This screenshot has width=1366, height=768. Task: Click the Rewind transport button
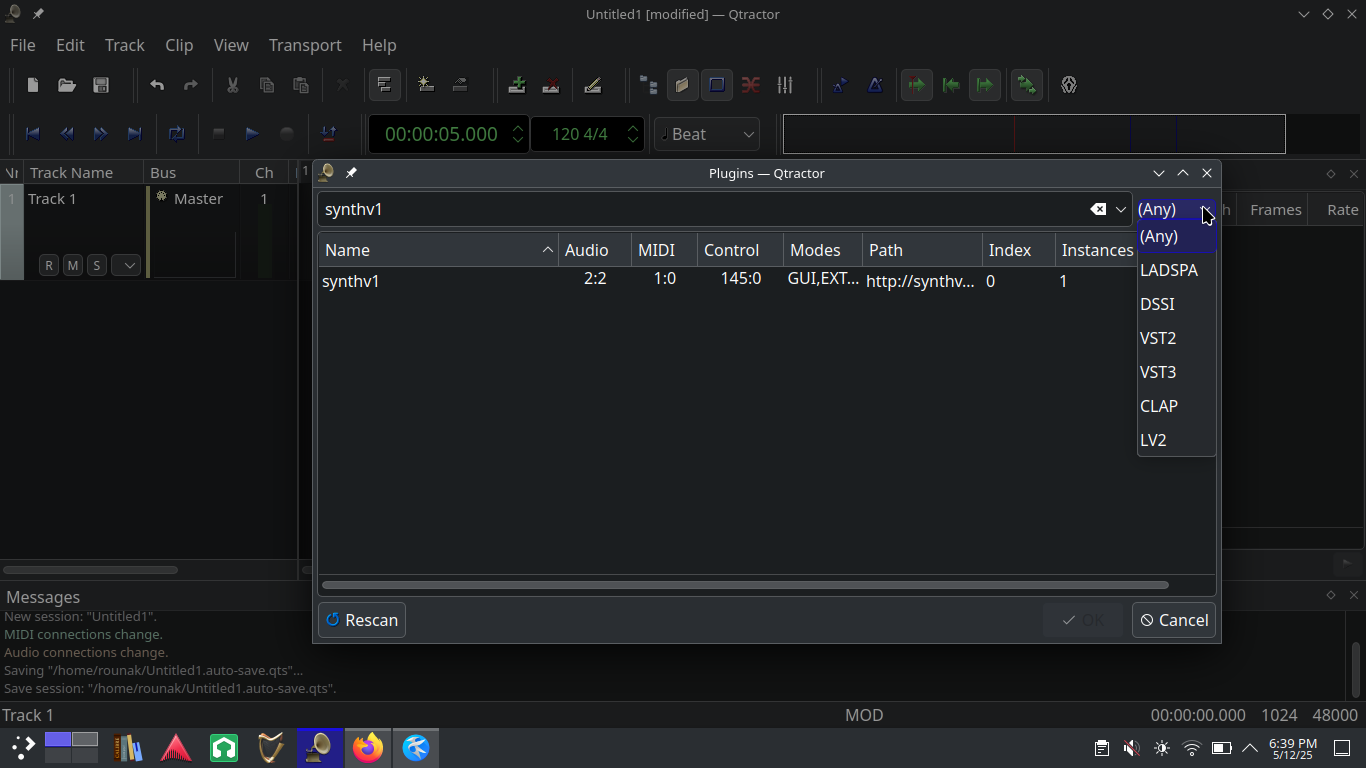[67, 134]
